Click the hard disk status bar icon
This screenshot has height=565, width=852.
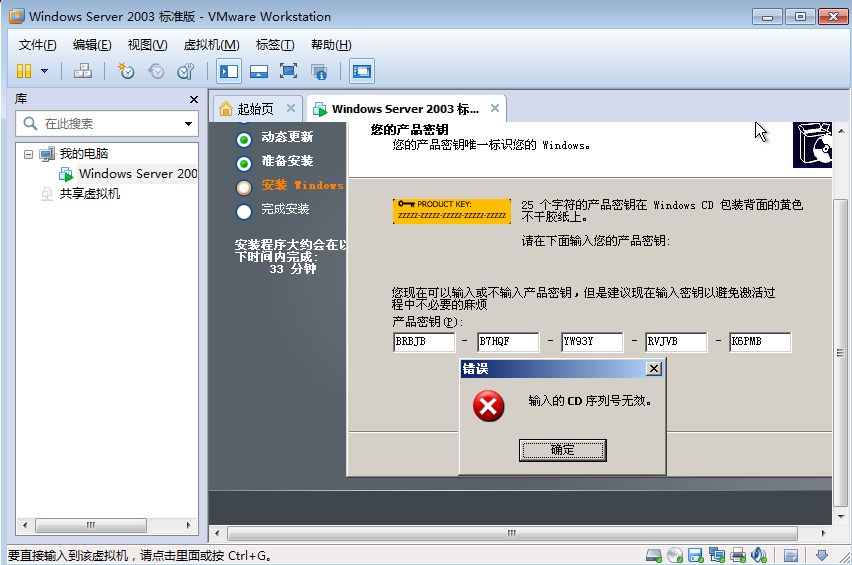tap(654, 555)
